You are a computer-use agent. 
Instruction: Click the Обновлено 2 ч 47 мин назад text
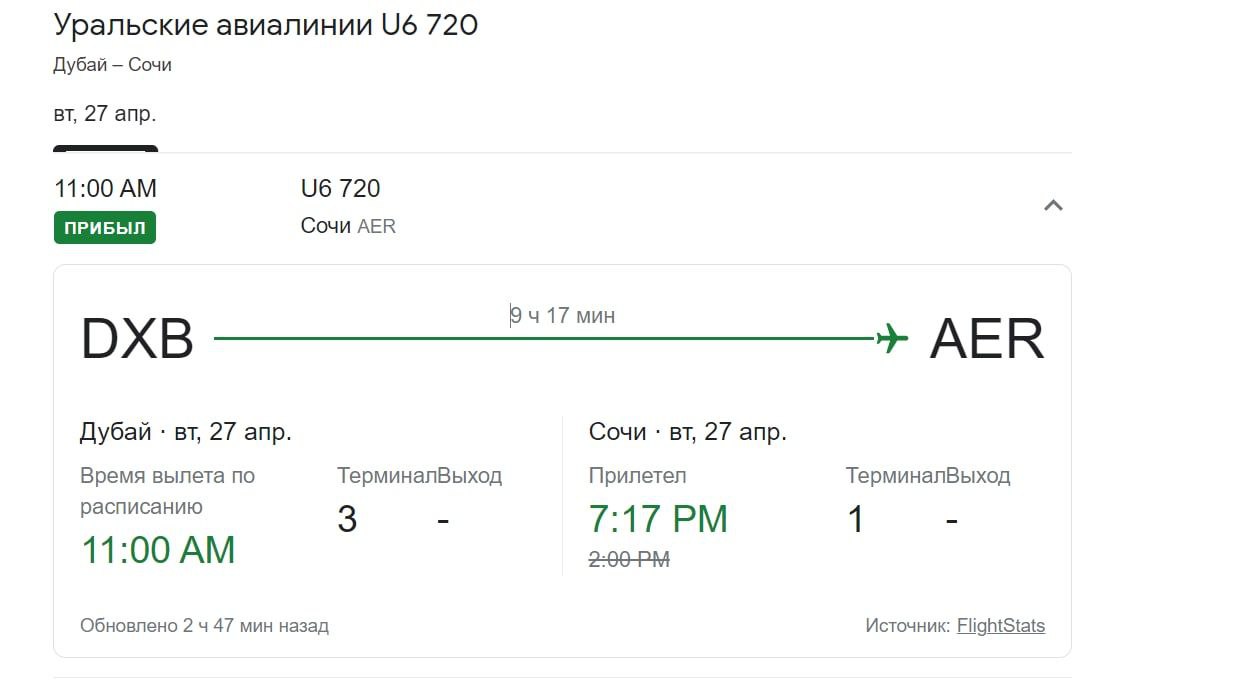[204, 626]
